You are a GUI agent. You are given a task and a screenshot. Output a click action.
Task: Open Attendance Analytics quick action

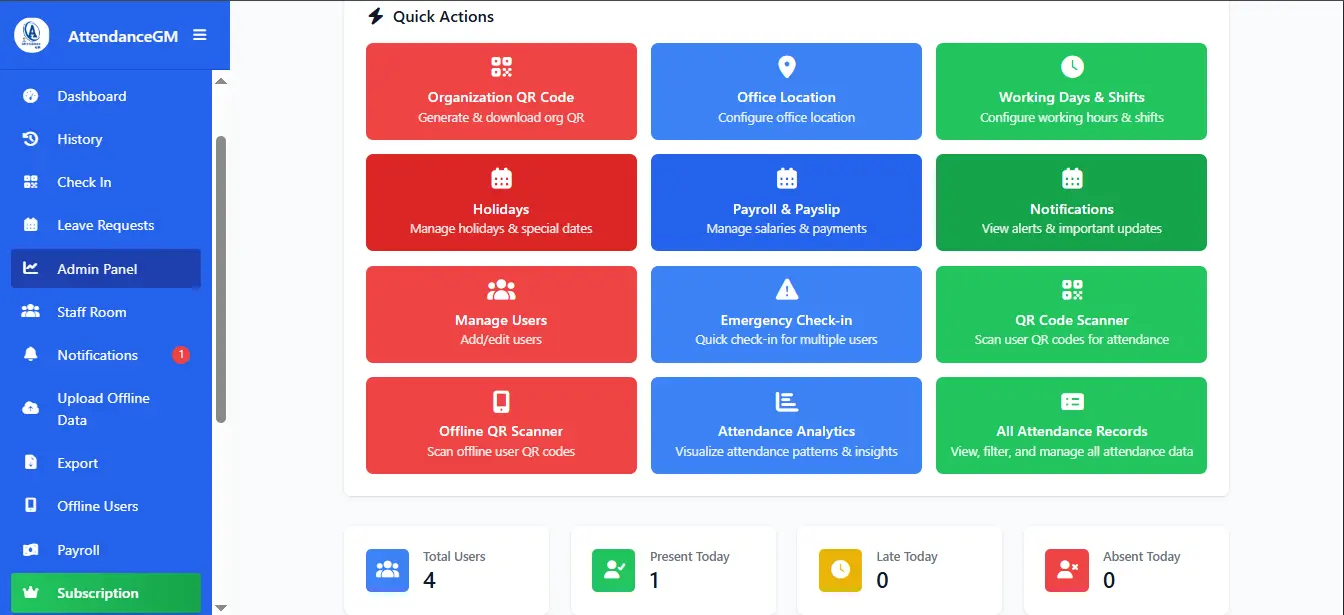786,425
